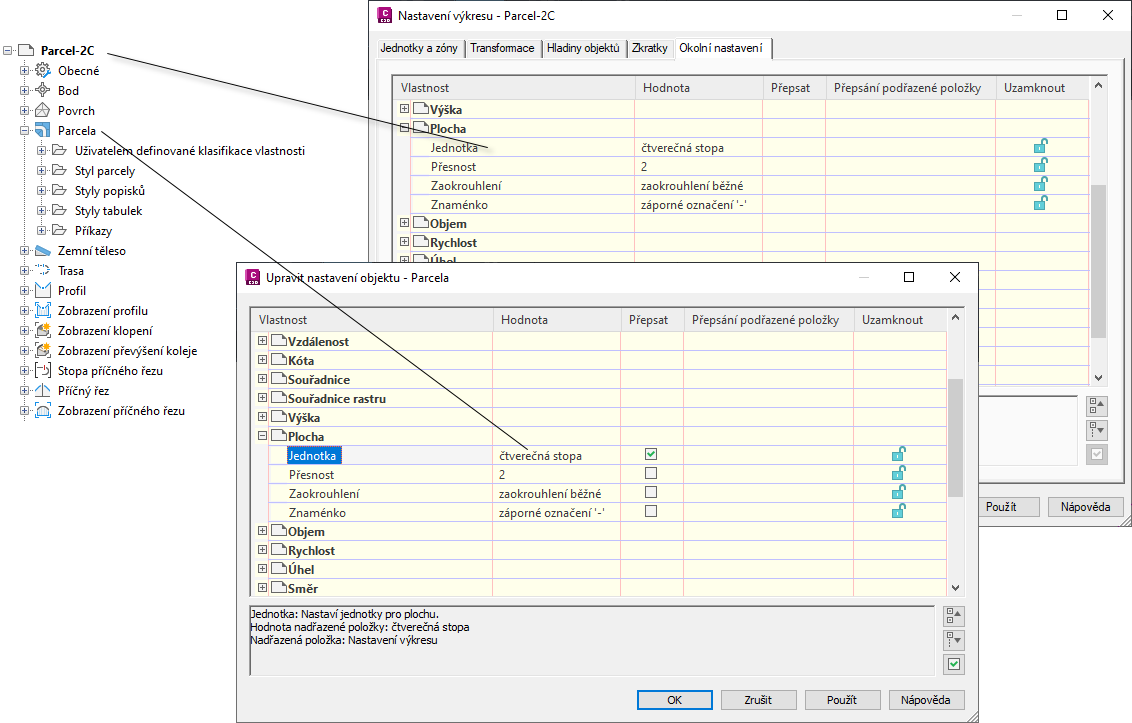Viewport: 1132px width, 723px height.
Task: Open Jednotky a zóny tab
Action: tap(419, 48)
